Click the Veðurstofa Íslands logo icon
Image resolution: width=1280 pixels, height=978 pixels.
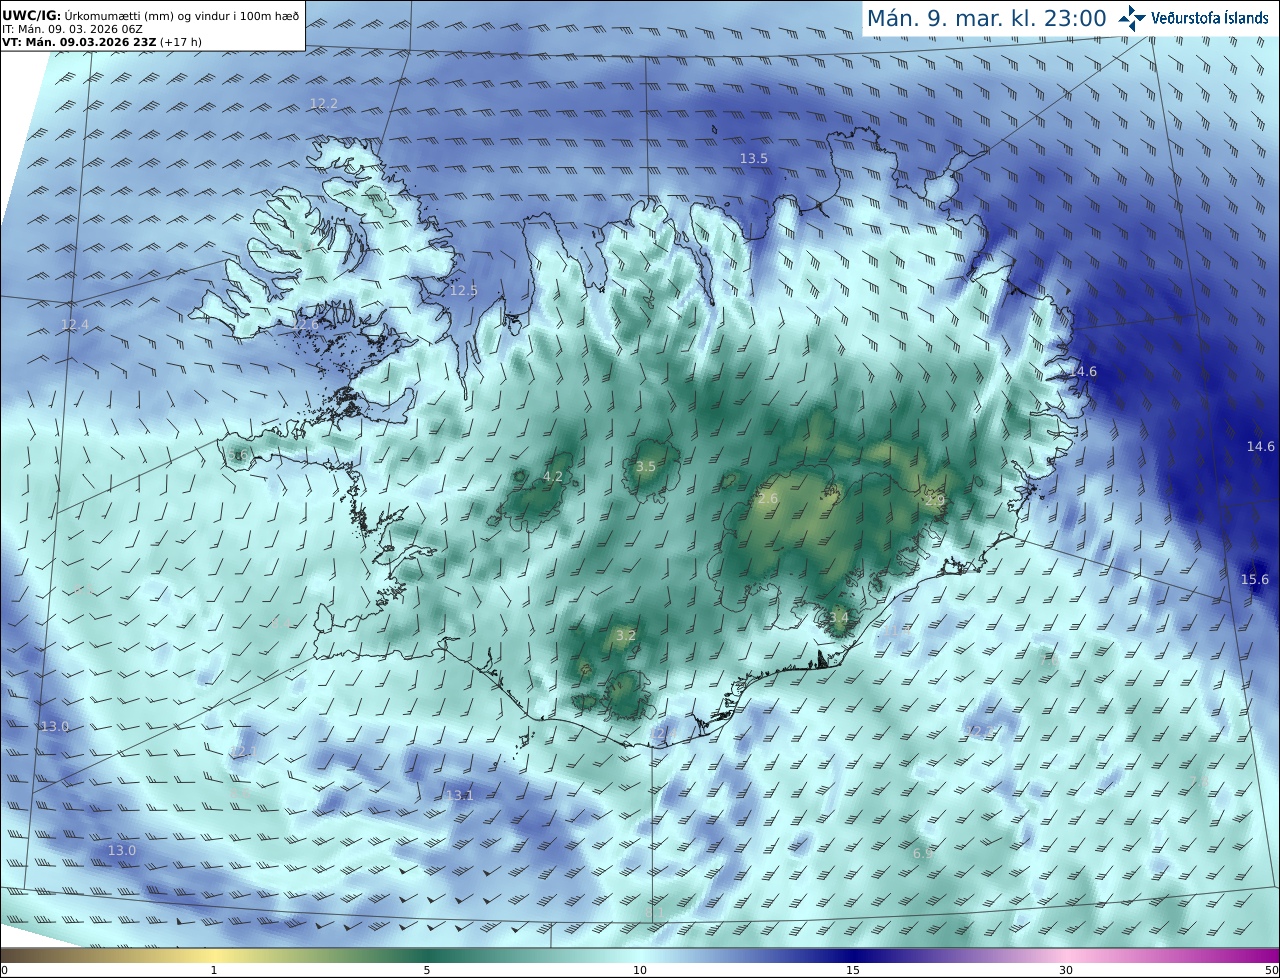pos(1132,17)
